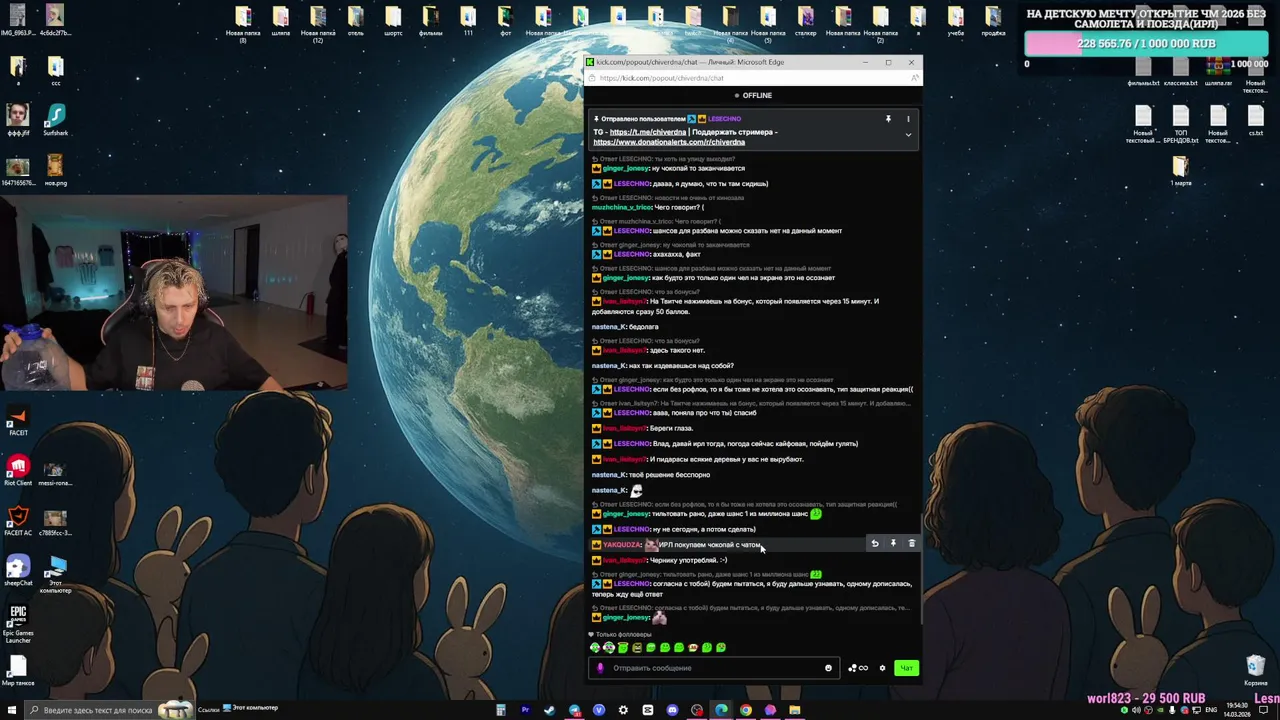1280x720 pixels.
Task: Switch ENG input language in tray
Action: click(1213, 710)
